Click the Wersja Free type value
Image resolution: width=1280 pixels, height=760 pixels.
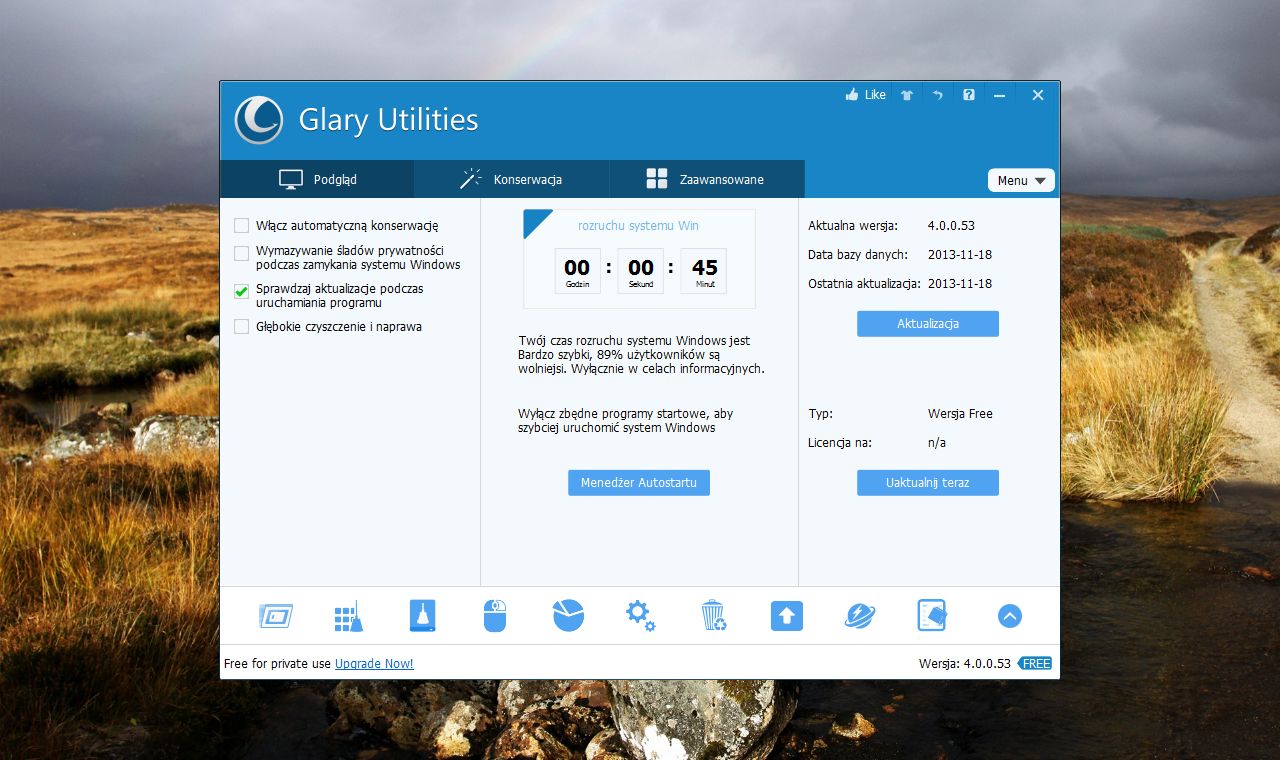[x=960, y=414]
